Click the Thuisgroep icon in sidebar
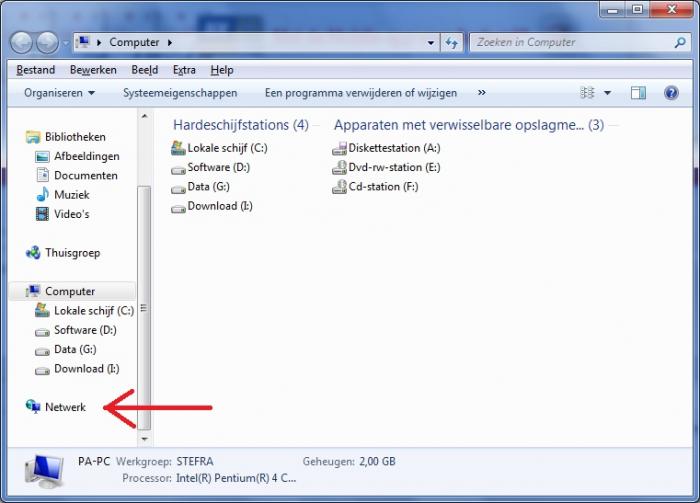 (33, 253)
